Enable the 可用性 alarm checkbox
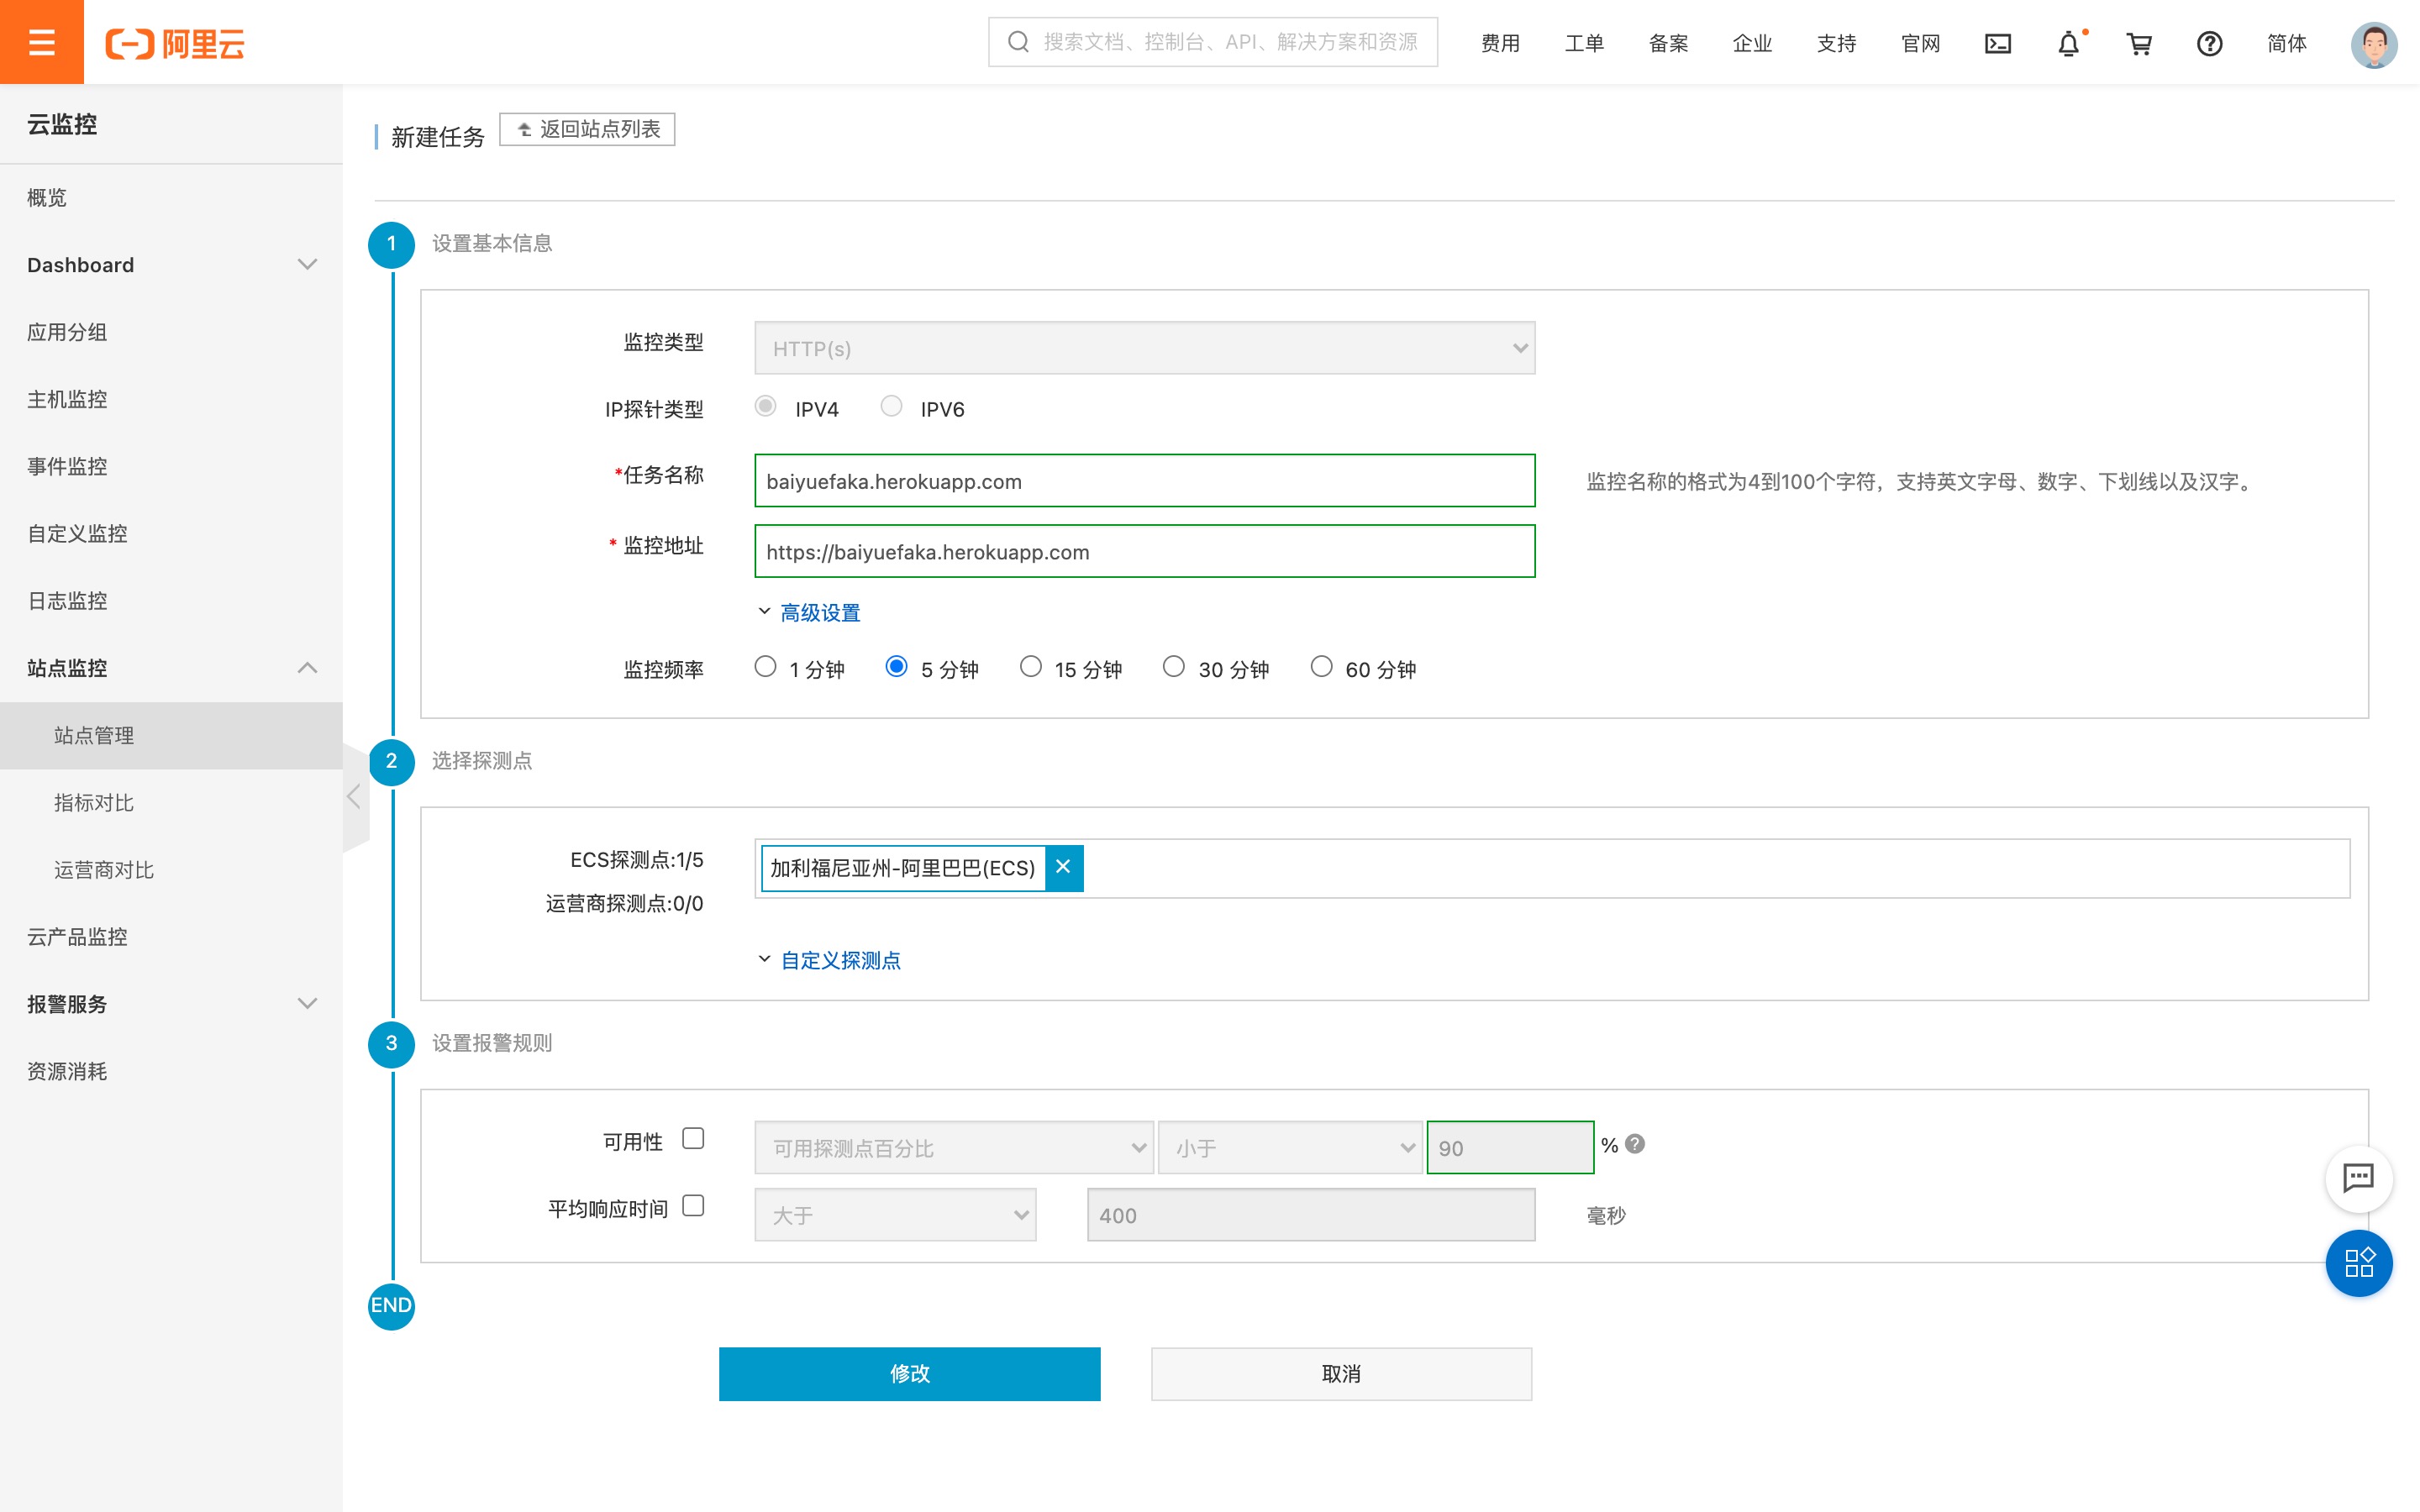This screenshot has width=2420, height=1512. pyautogui.click(x=693, y=1139)
